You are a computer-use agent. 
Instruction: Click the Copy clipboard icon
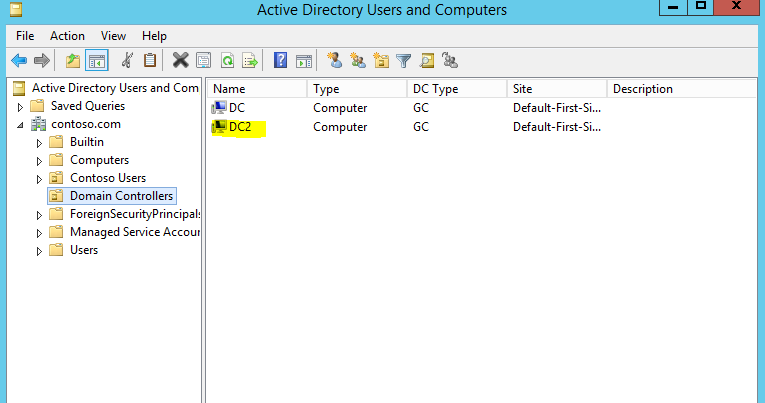pos(150,60)
